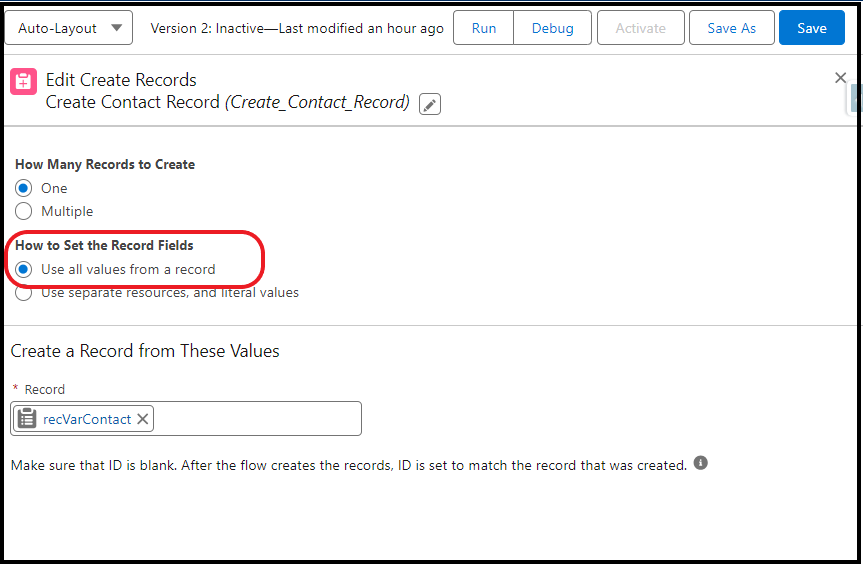Close the Edit Create Records panel

tap(840, 78)
